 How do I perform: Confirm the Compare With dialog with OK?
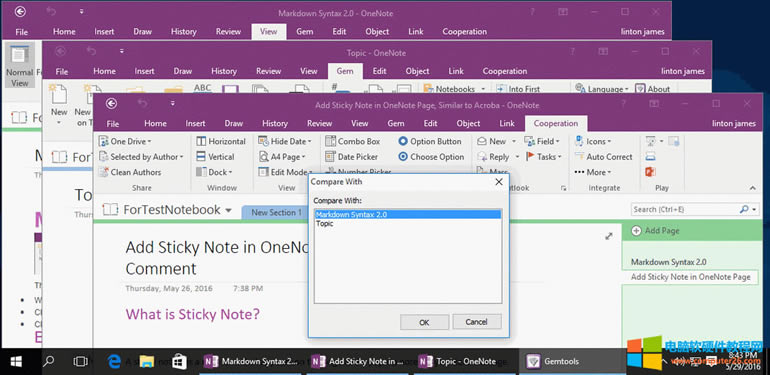pos(424,322)
